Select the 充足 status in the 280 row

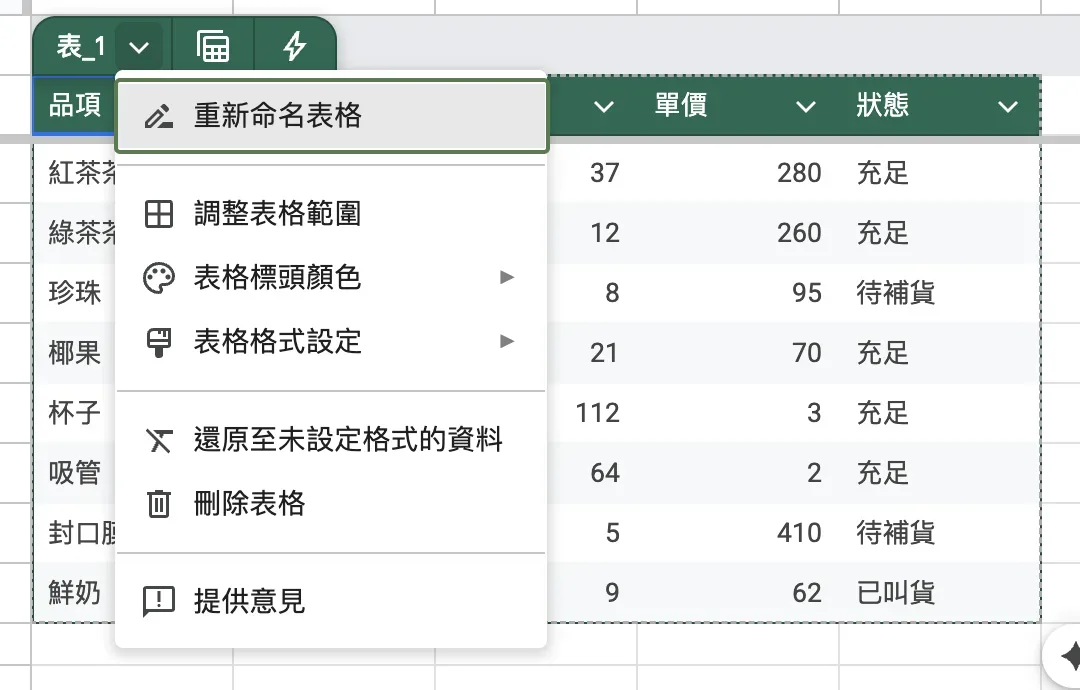tap(939, 172)
